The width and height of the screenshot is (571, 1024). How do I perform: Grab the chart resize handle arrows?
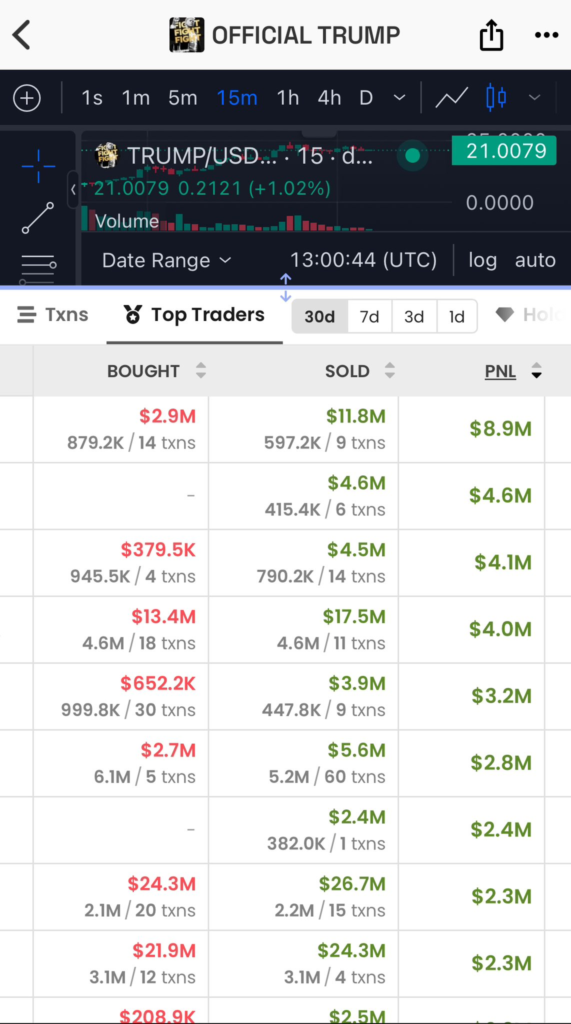pyautogui.click(x=286, y=288)
